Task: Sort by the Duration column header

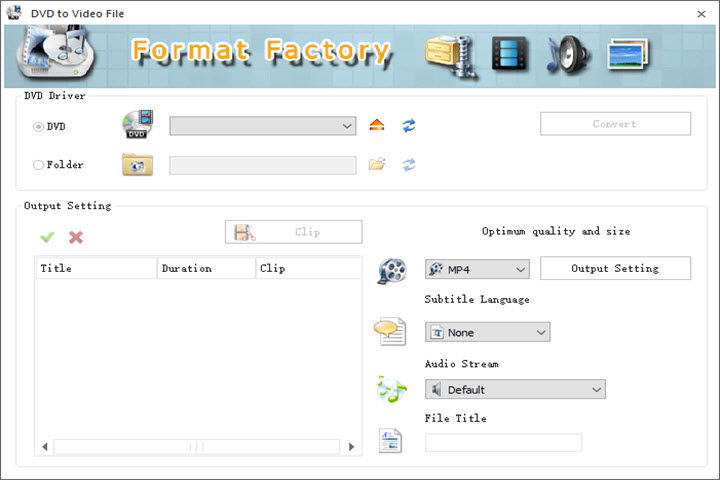Action: (206, 268)
